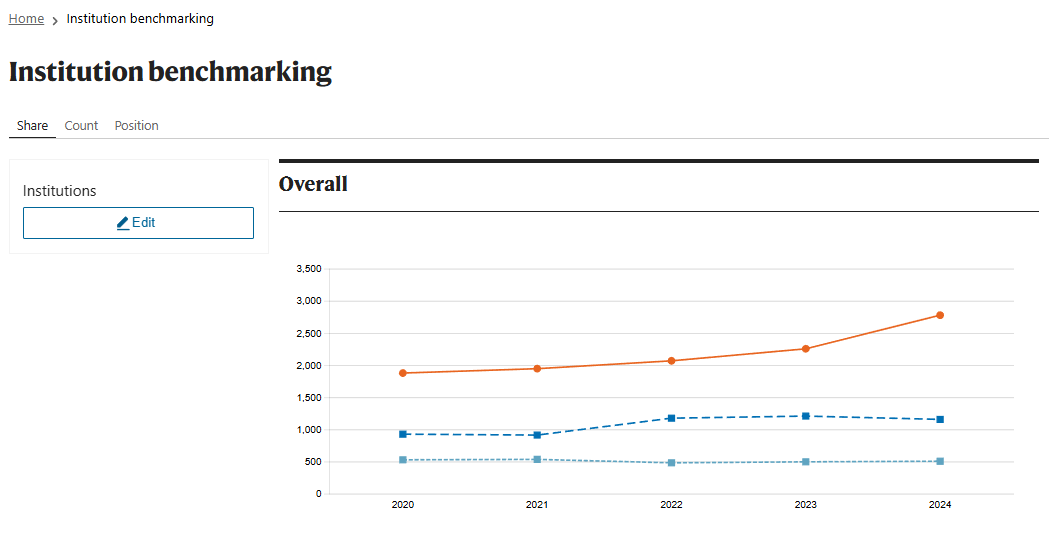Click the 'Institution benchmarking' breadcrumb text
1057x538 pixels.
tap(140, 19)
